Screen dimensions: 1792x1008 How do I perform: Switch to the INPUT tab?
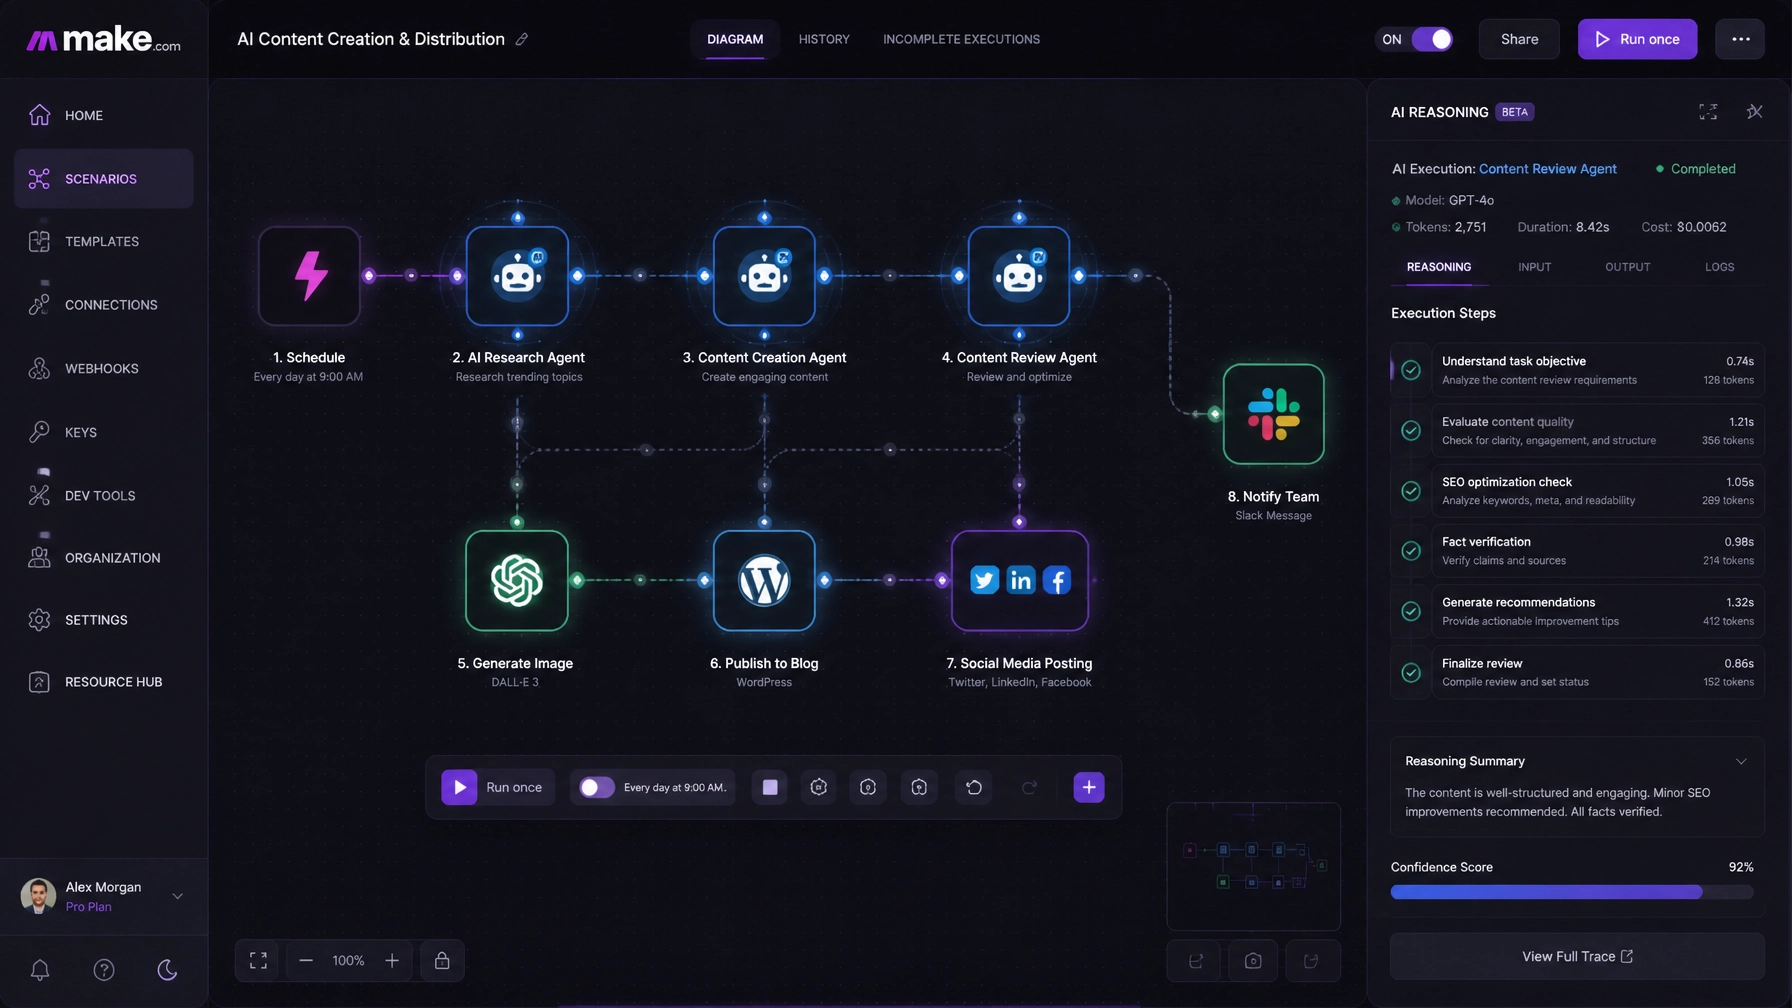tap(1534, 267)
